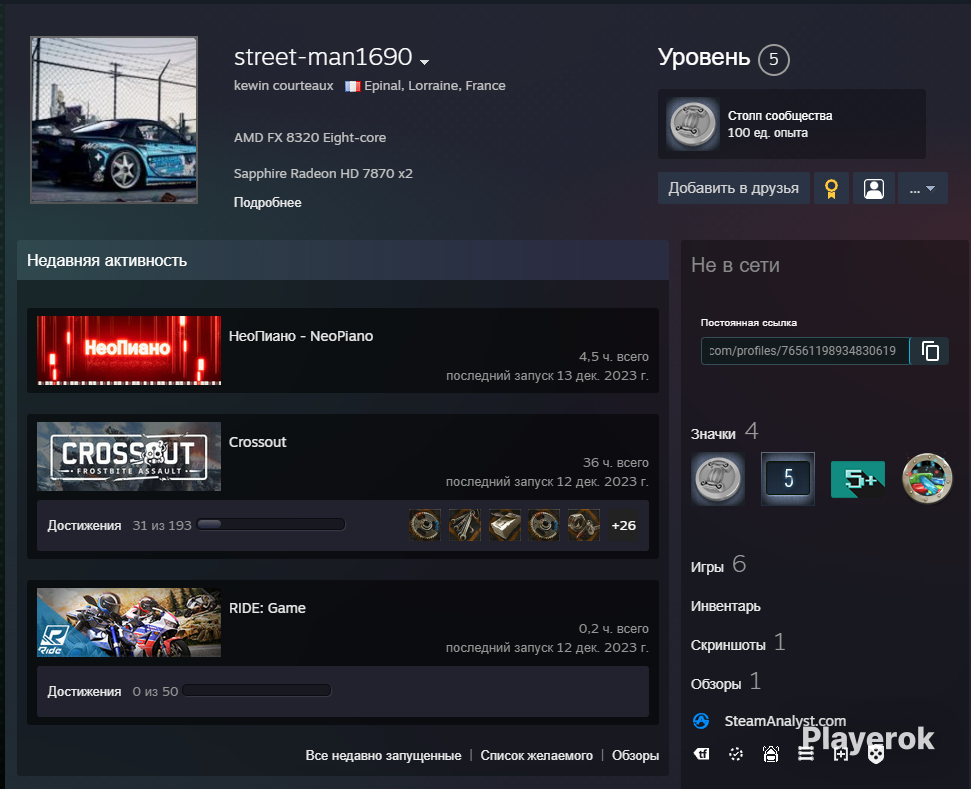Click the level 5 circle badge

[x=773, y=59]
